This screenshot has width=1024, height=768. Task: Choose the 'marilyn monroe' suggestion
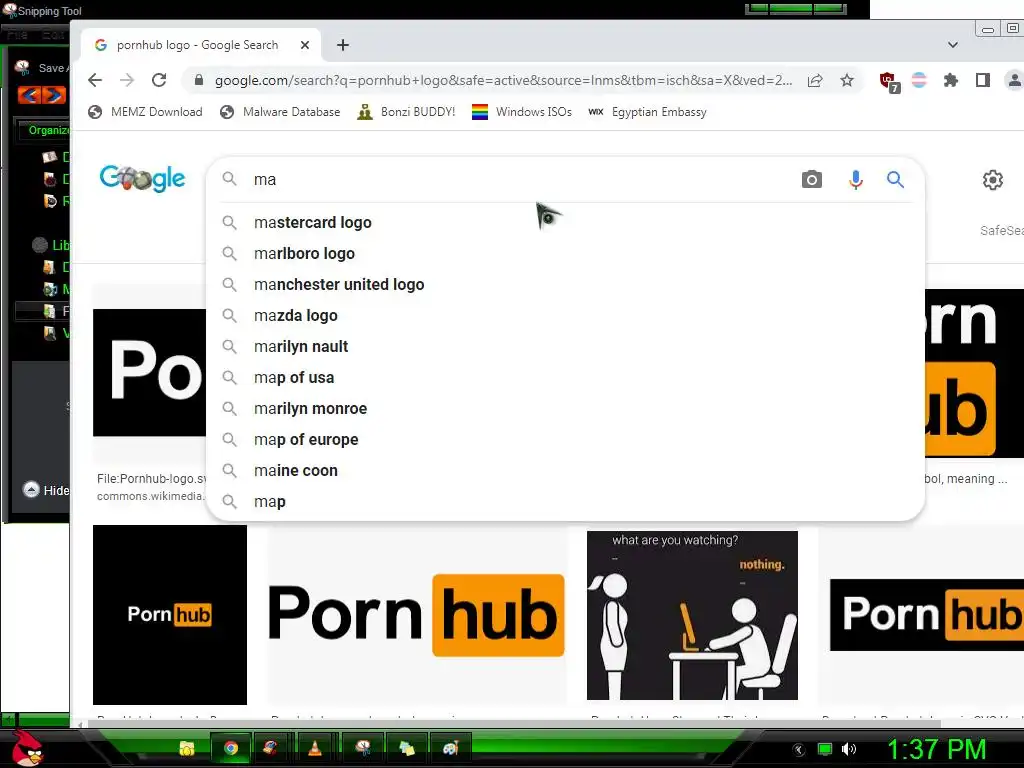click(x=565, y=409)
